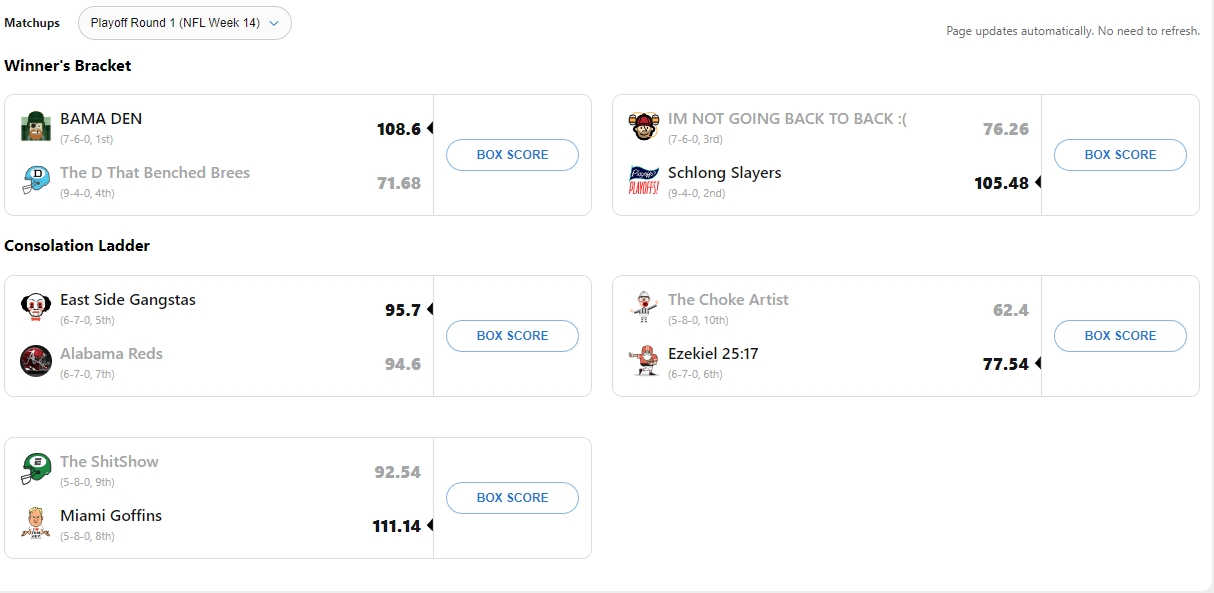The width and height of the screenshot is (1214, 593).
Task: Open box score for Schlong Slayers matchup
Action: [1120, 155]
